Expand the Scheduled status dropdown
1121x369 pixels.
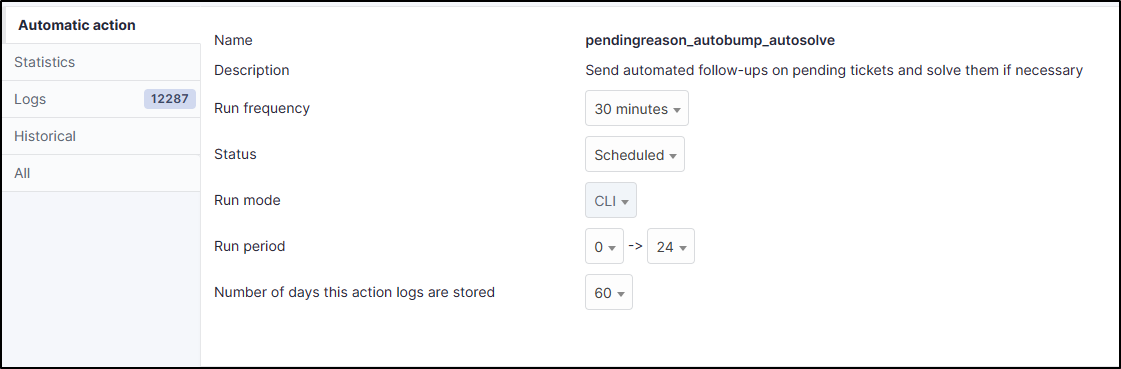635,154
